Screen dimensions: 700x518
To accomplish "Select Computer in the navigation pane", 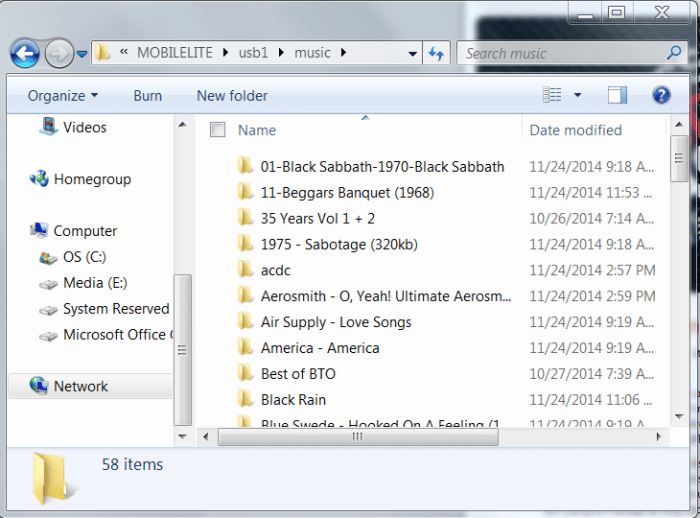I will click(x=74, y=230).
